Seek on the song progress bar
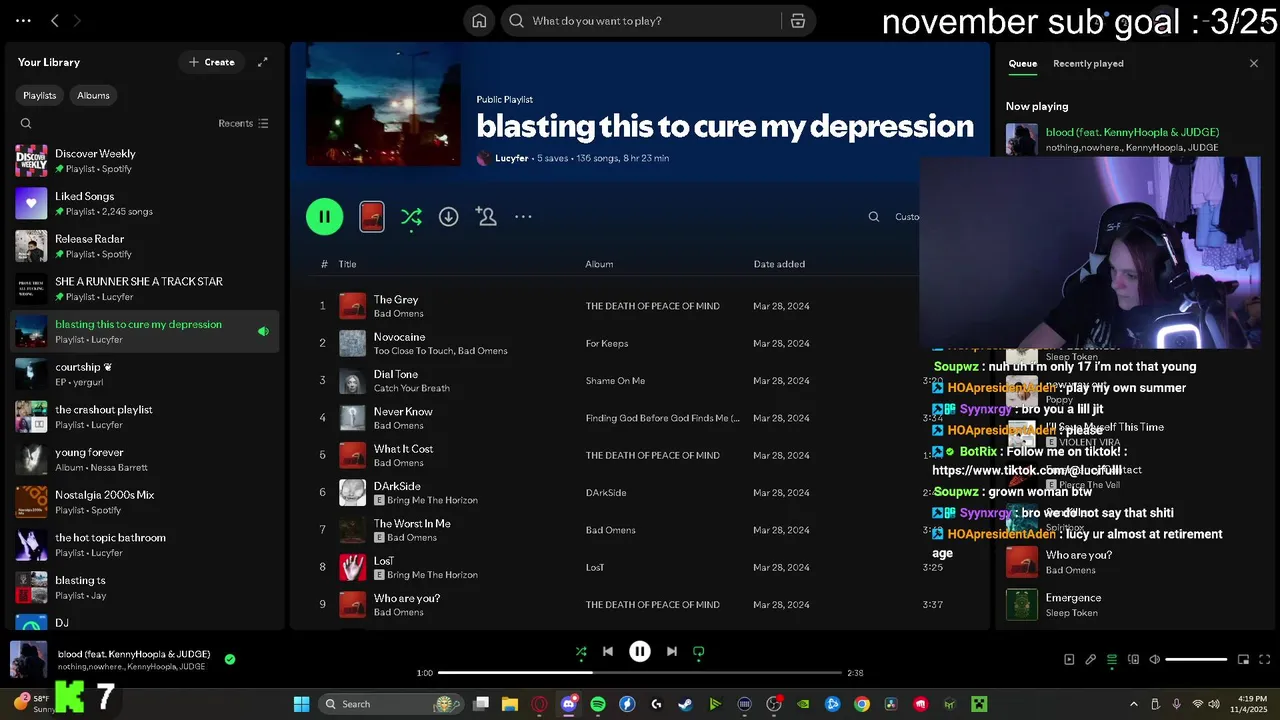 point(640,673)
